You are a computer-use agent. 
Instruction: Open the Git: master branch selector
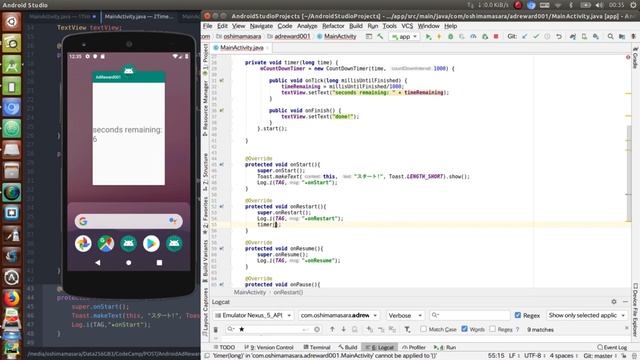(600, 356)
